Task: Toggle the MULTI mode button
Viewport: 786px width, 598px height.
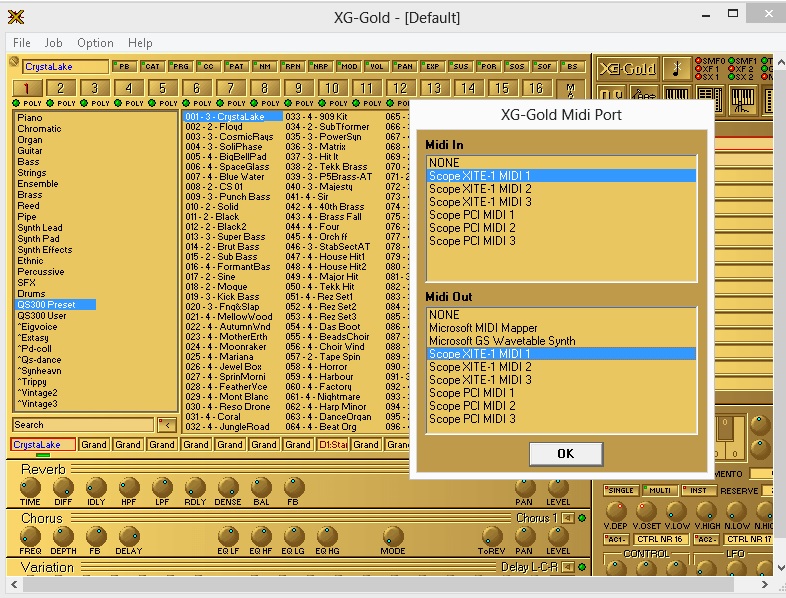Action: click(659, 490)
